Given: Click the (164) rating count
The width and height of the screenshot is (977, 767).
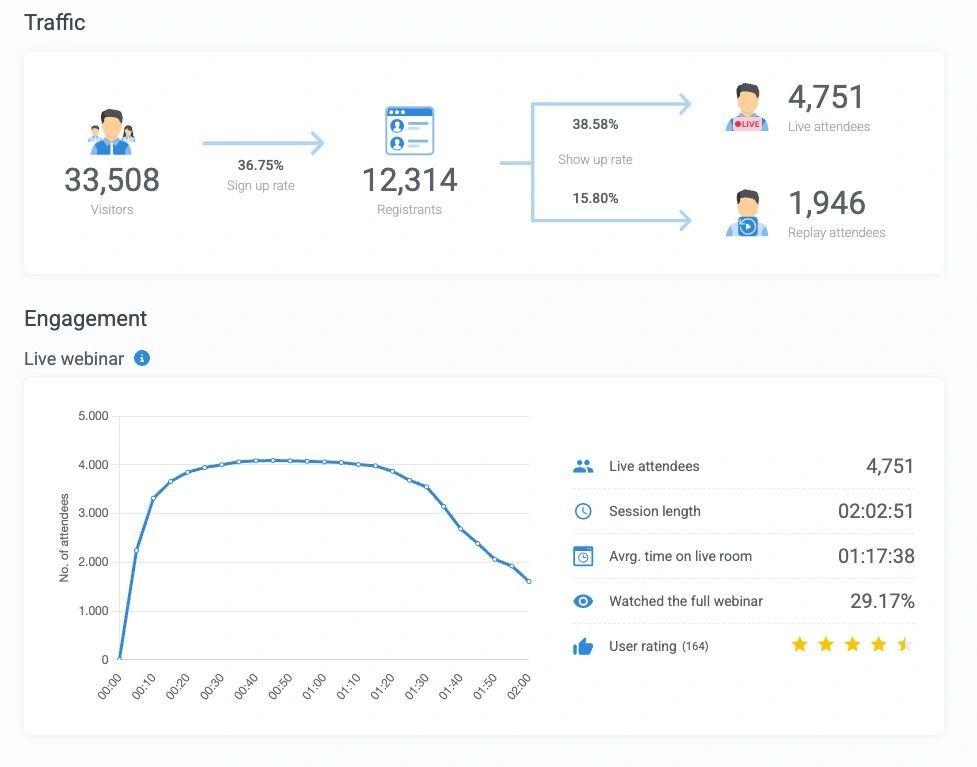Looking at the screenshot, I should 695,647.
